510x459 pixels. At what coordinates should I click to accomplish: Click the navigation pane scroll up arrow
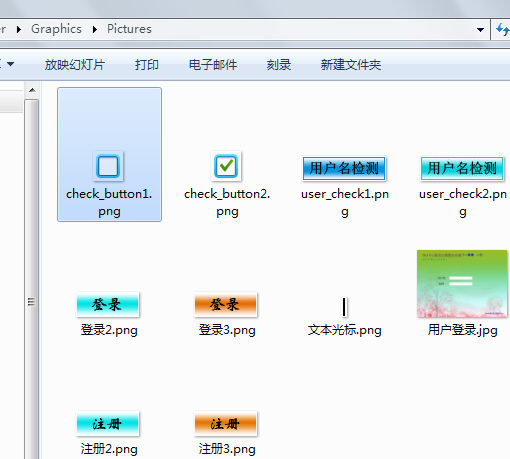tap(32, 90)
